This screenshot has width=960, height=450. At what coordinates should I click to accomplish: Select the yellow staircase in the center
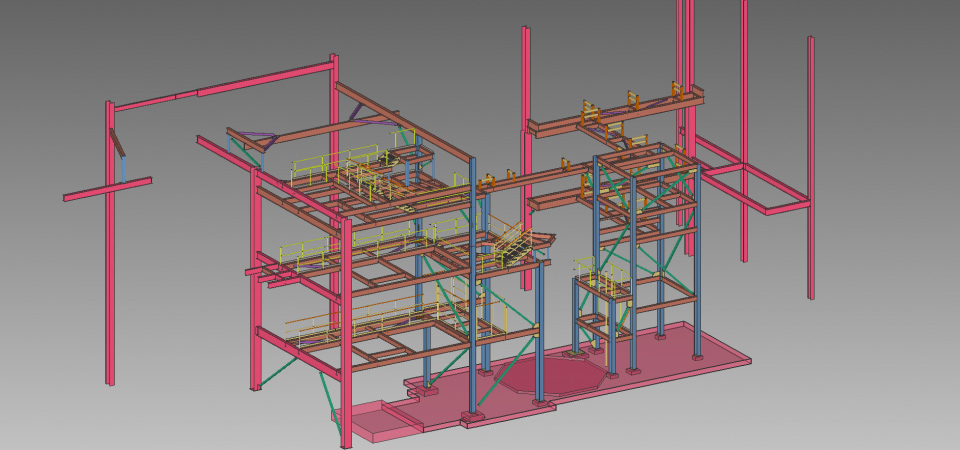pos(513,243)
